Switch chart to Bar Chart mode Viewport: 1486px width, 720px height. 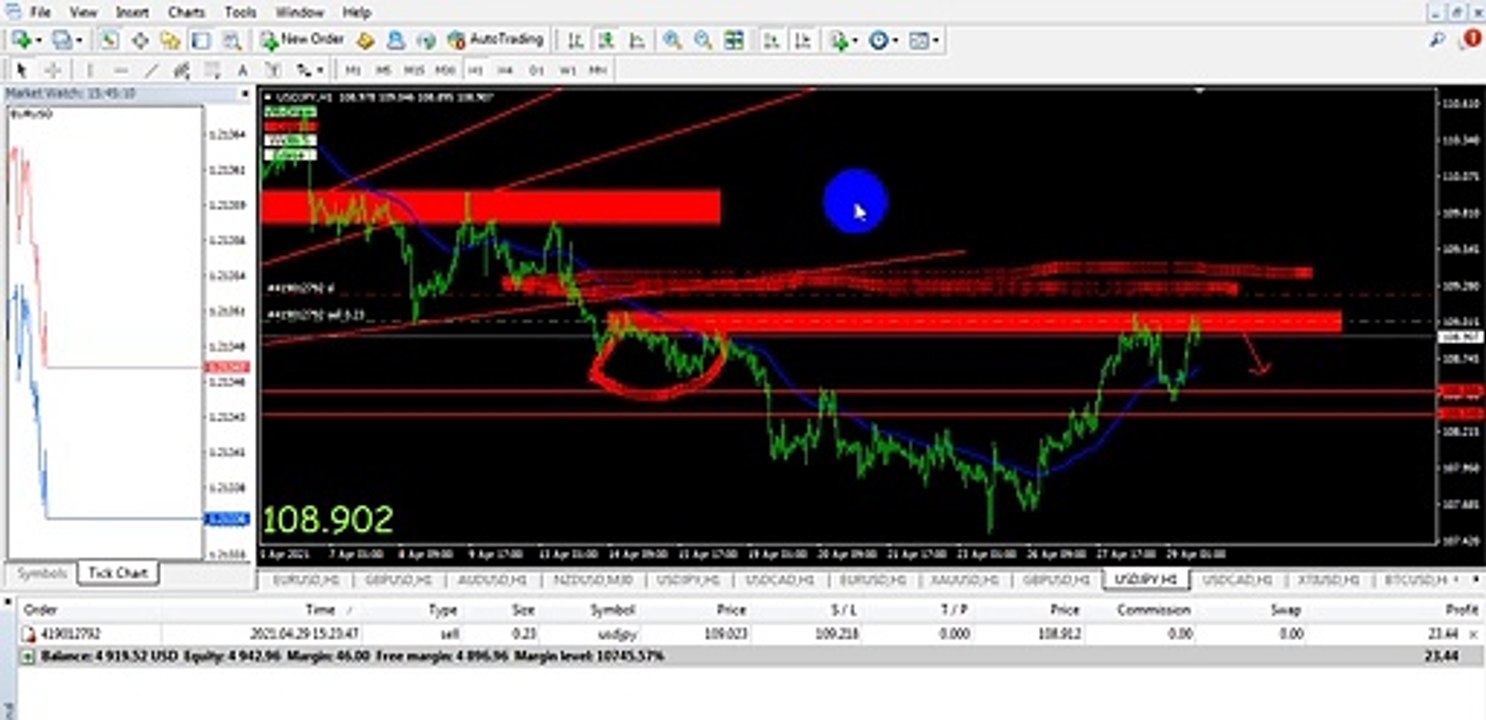575,40
